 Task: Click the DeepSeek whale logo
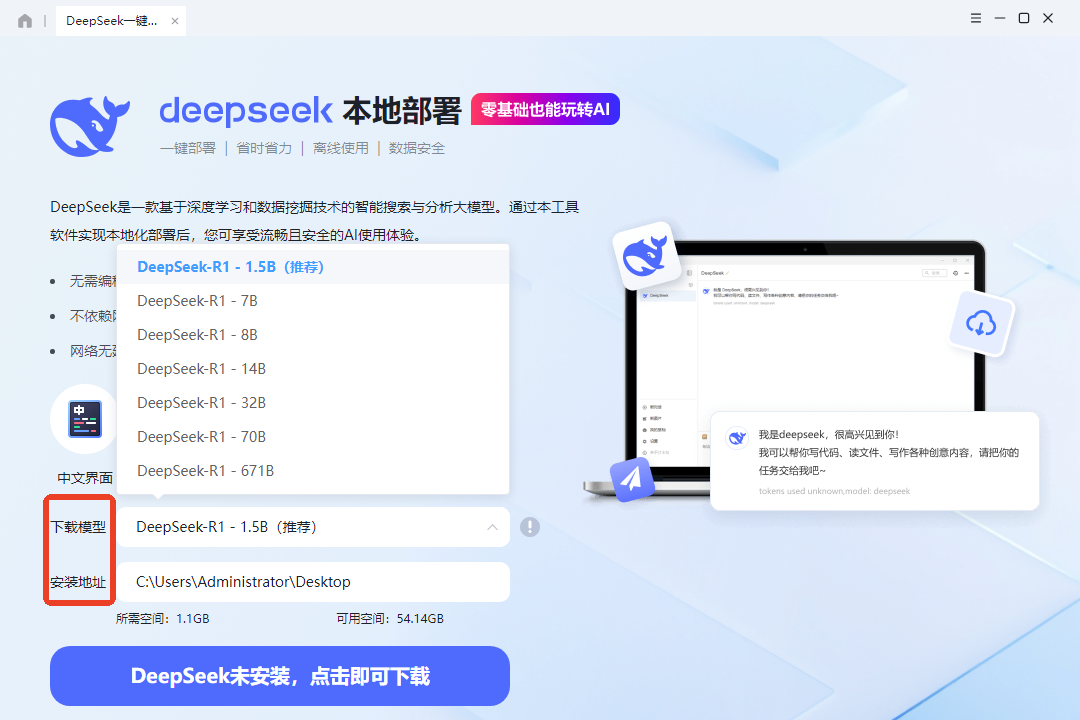(90, 125)
